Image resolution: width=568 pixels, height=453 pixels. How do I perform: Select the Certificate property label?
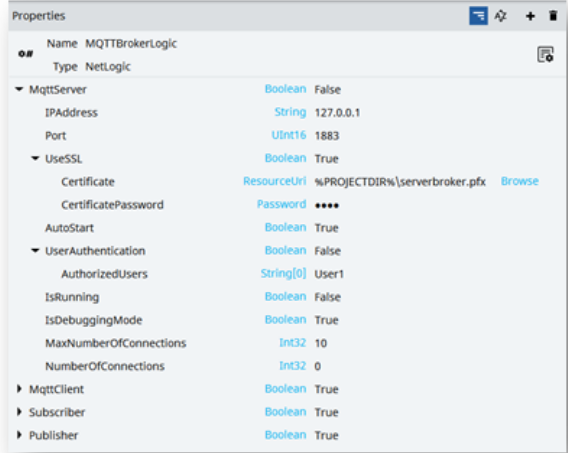88,182
